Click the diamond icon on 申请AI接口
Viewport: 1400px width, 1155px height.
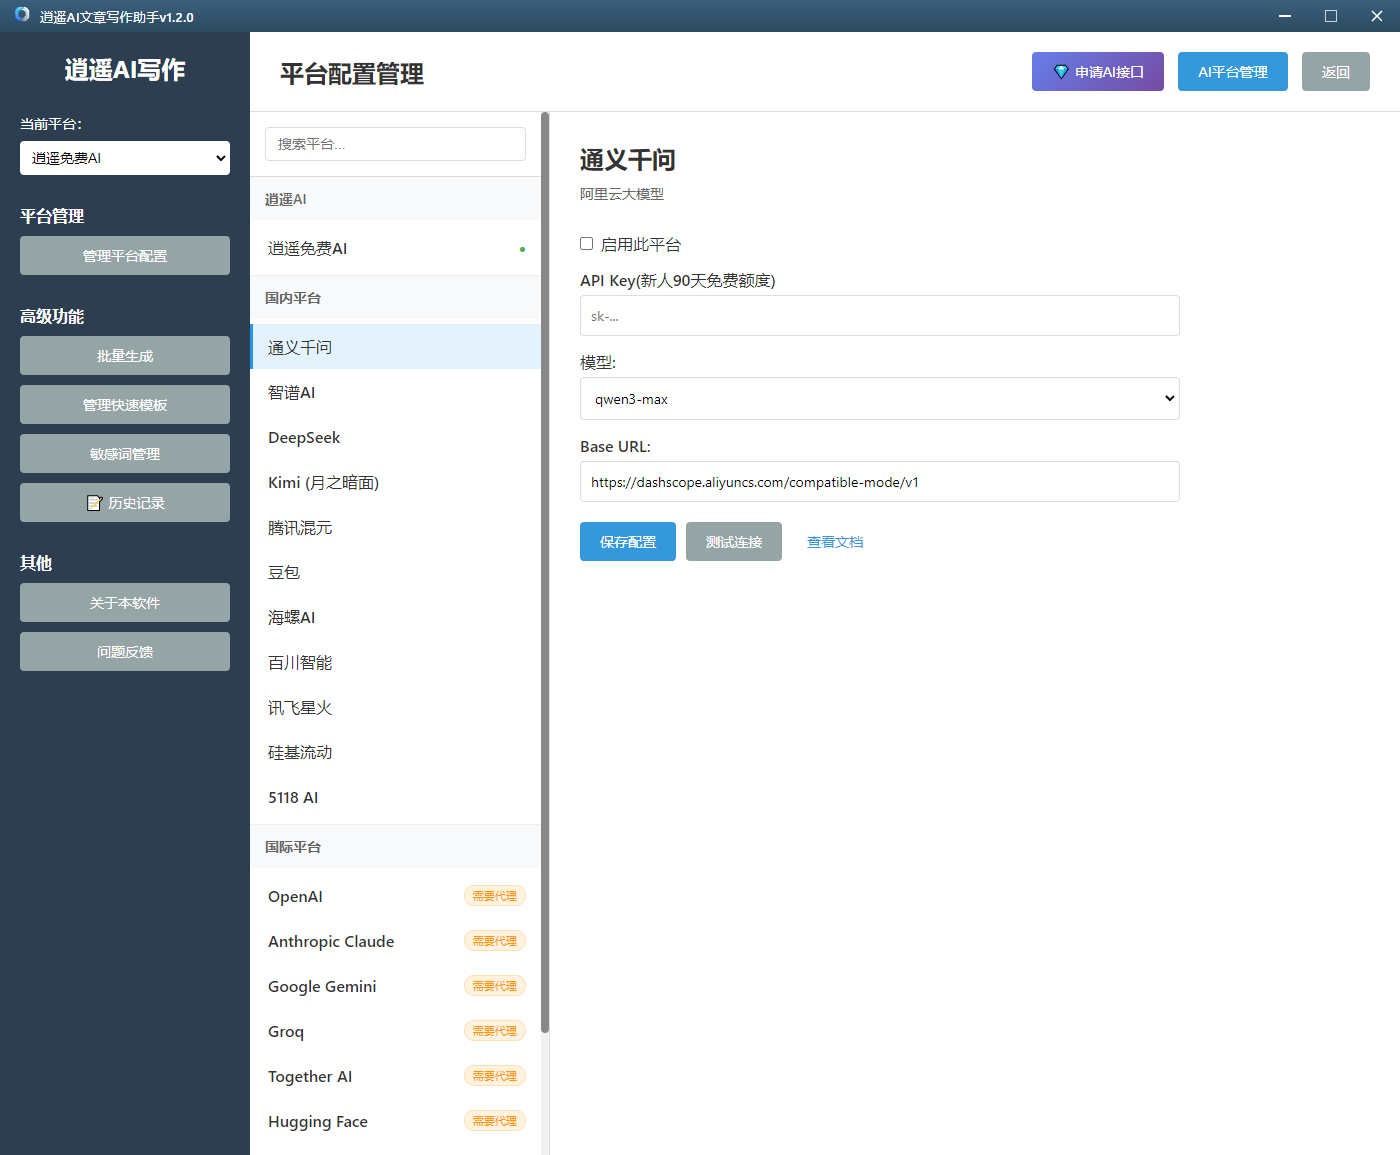click(1061, 72)
